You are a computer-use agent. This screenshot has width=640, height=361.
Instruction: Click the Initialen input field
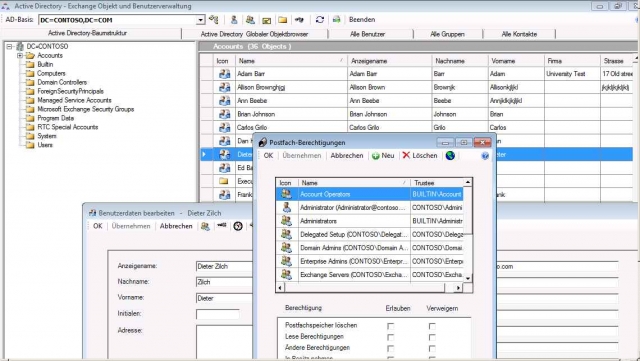[218, 314]
